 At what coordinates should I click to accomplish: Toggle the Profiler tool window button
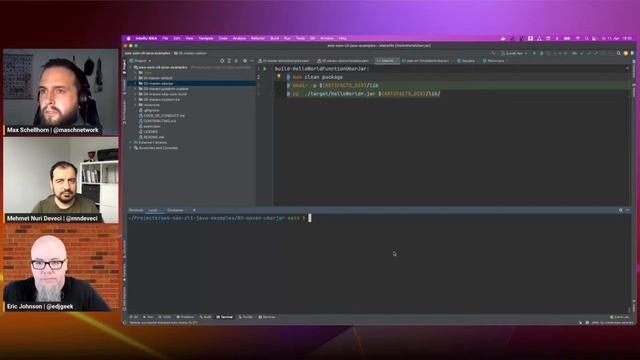pos(246,317)
